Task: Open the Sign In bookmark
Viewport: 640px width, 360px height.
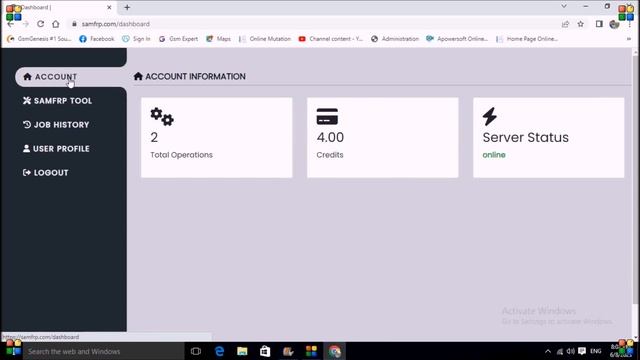Action: (x=136, y=39)
